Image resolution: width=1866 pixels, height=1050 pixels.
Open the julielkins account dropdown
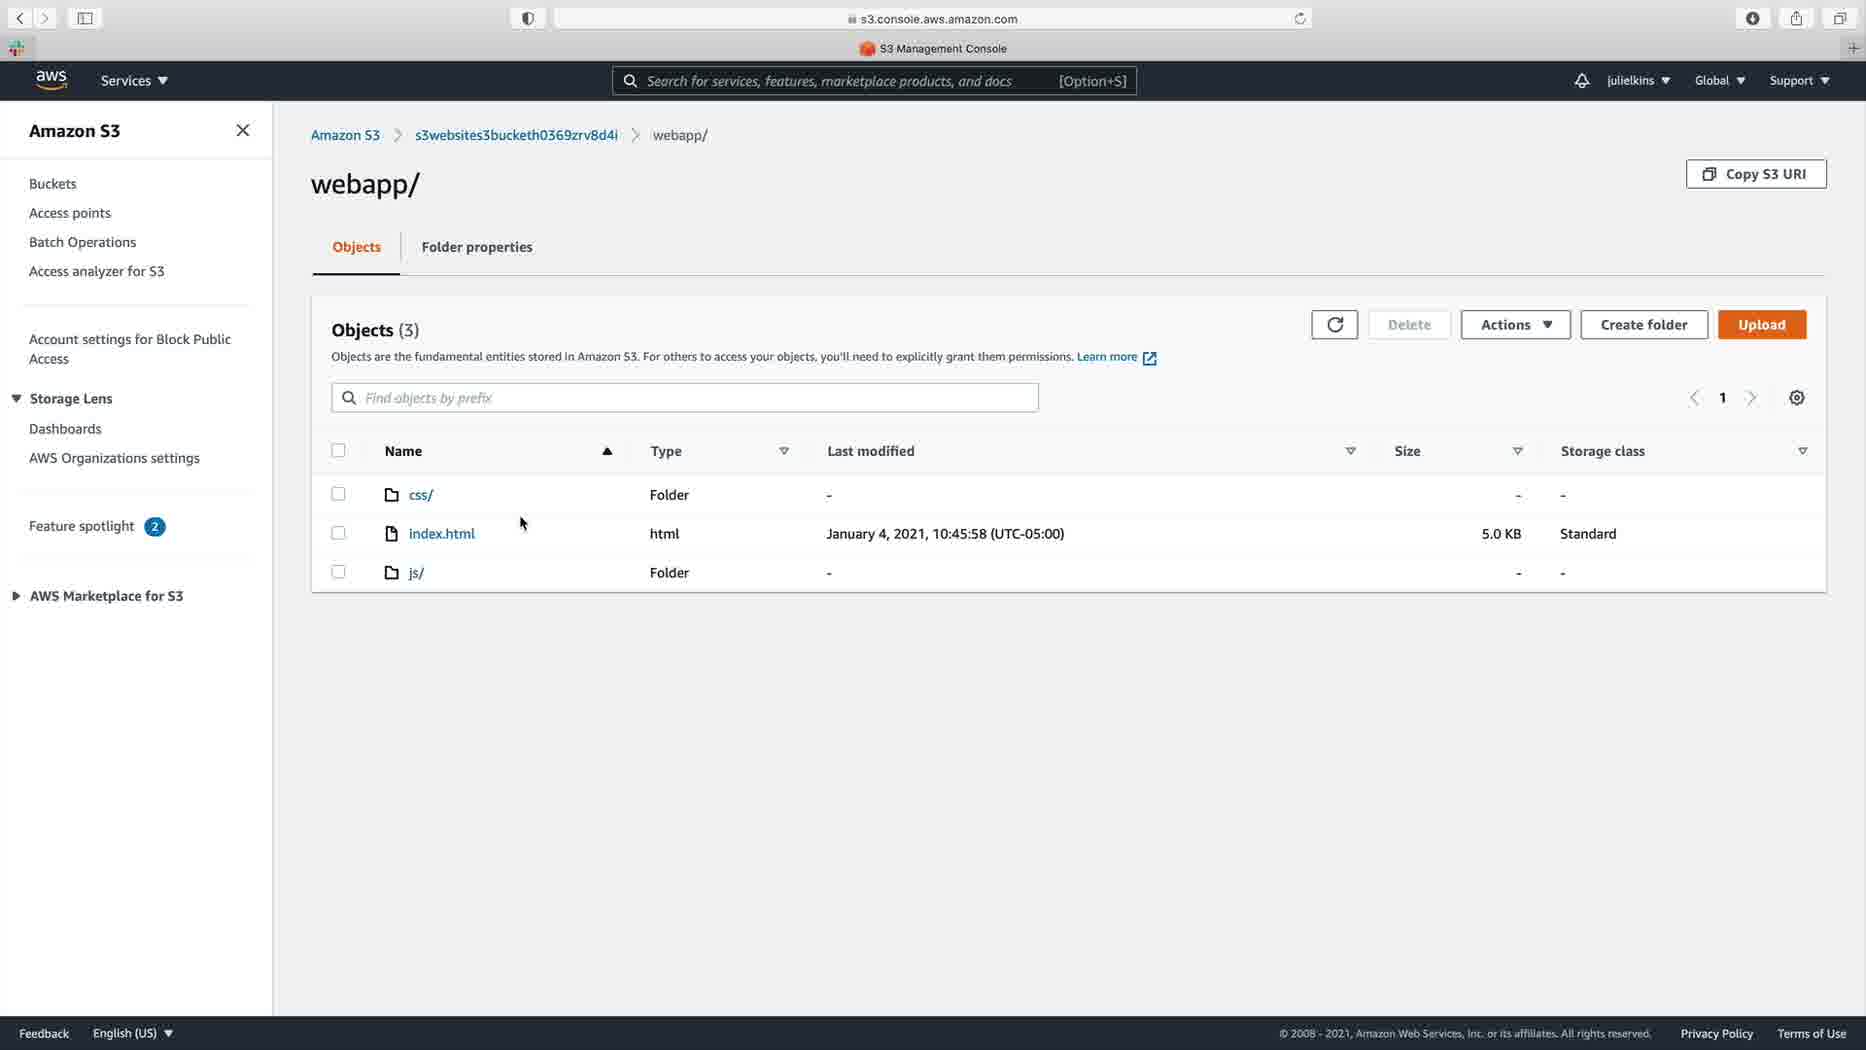(1638, 81)
